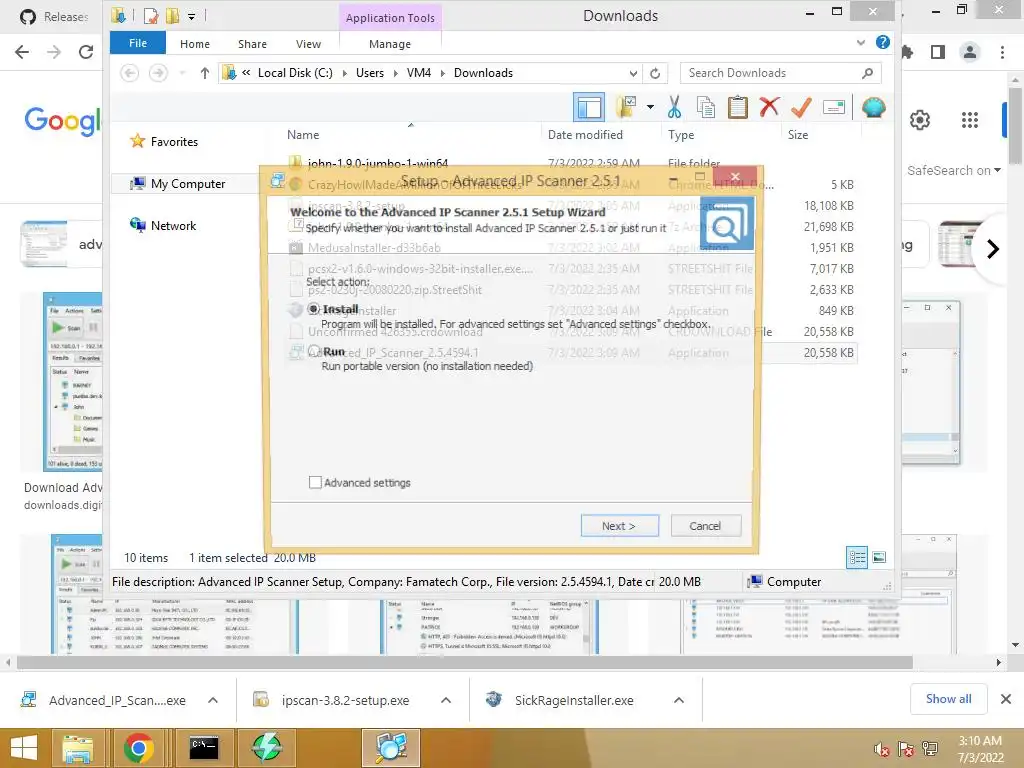
Task: Open the Windows Start button
Action: (x=24, y=748)
